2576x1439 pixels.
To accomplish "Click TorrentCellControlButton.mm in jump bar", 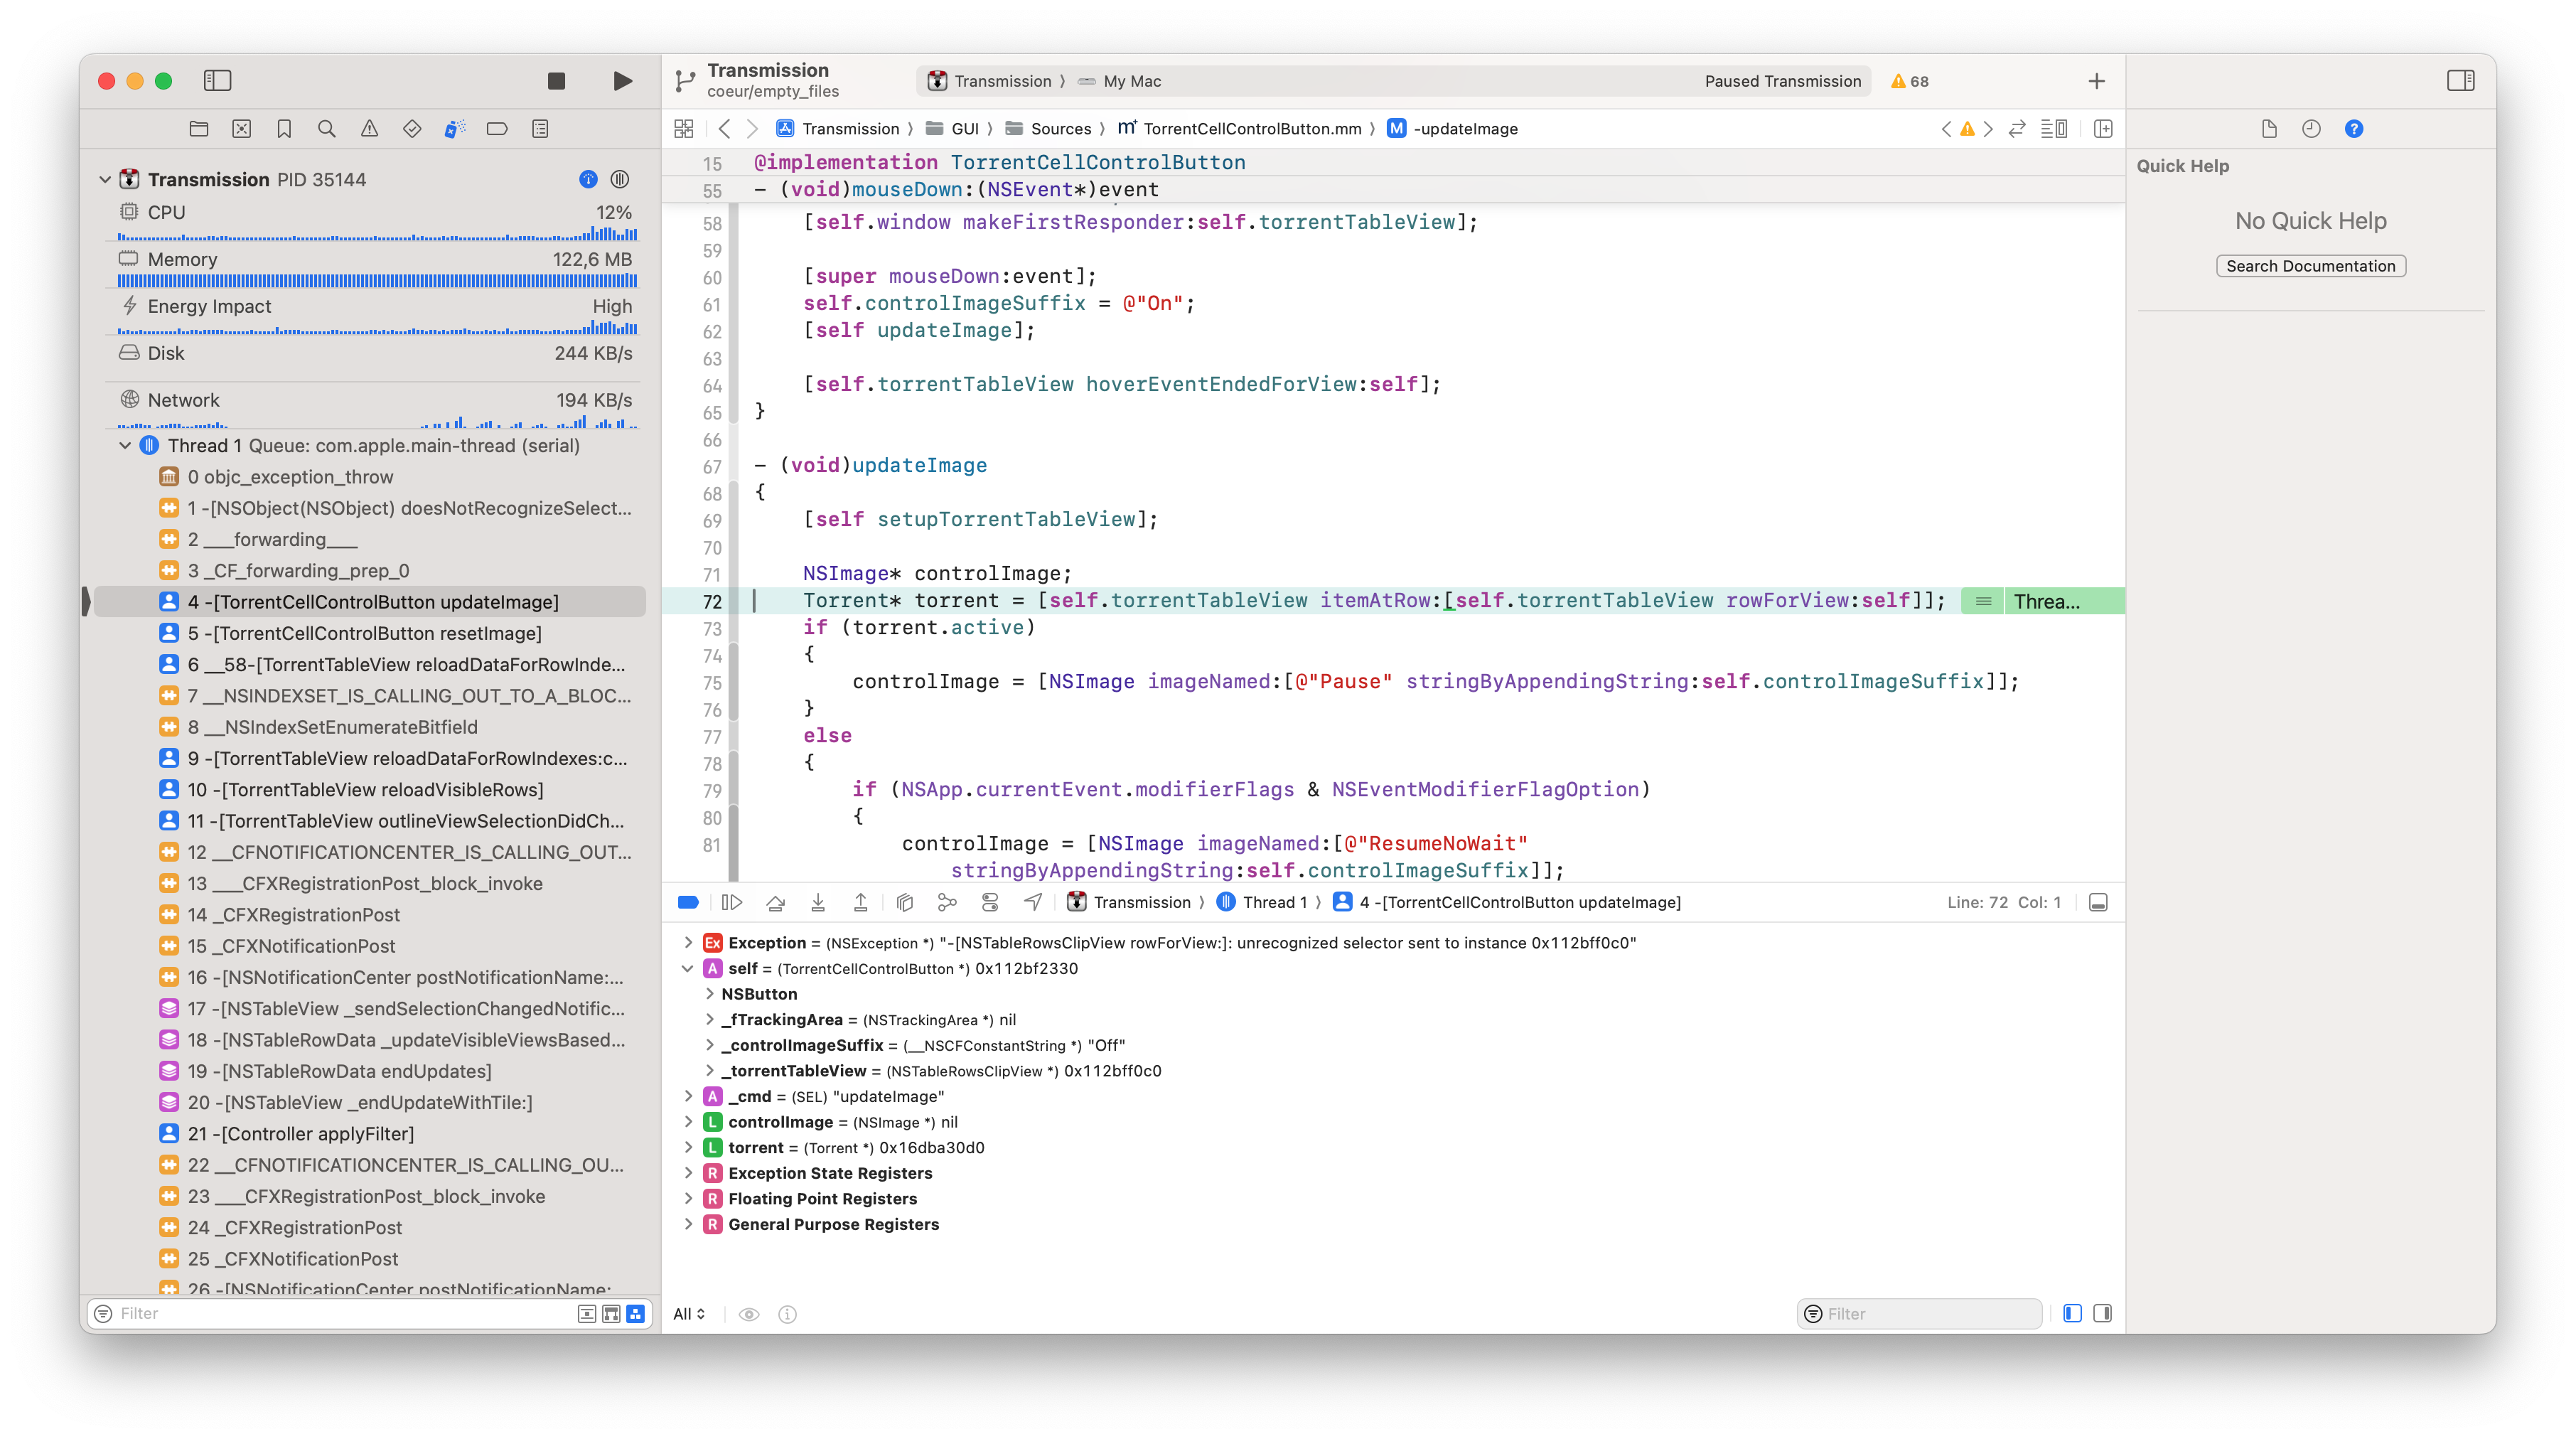I will tap(1251, 128).
